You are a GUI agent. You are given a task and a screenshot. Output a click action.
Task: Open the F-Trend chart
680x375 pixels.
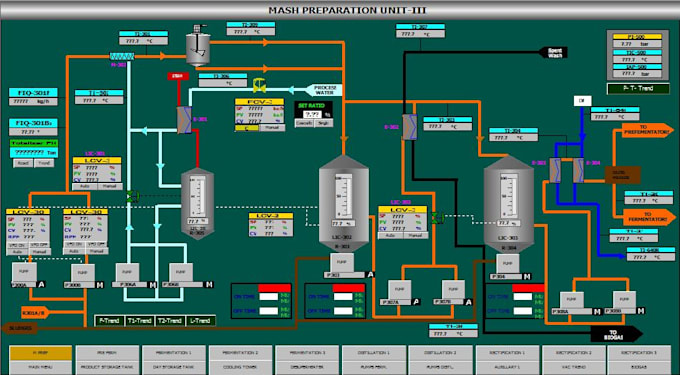point(110,321)
